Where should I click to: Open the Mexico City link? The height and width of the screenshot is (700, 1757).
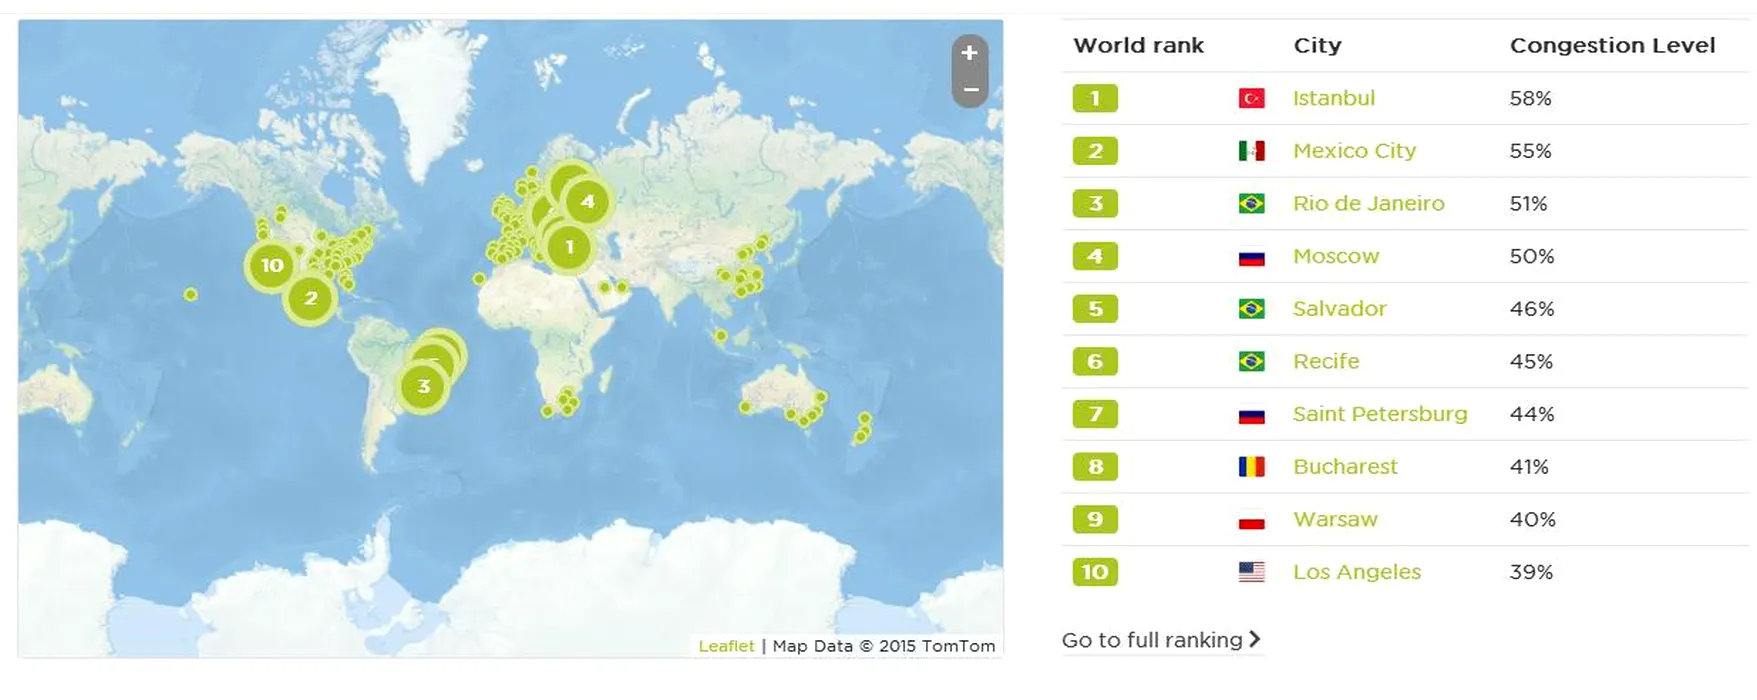point(1354,151)
